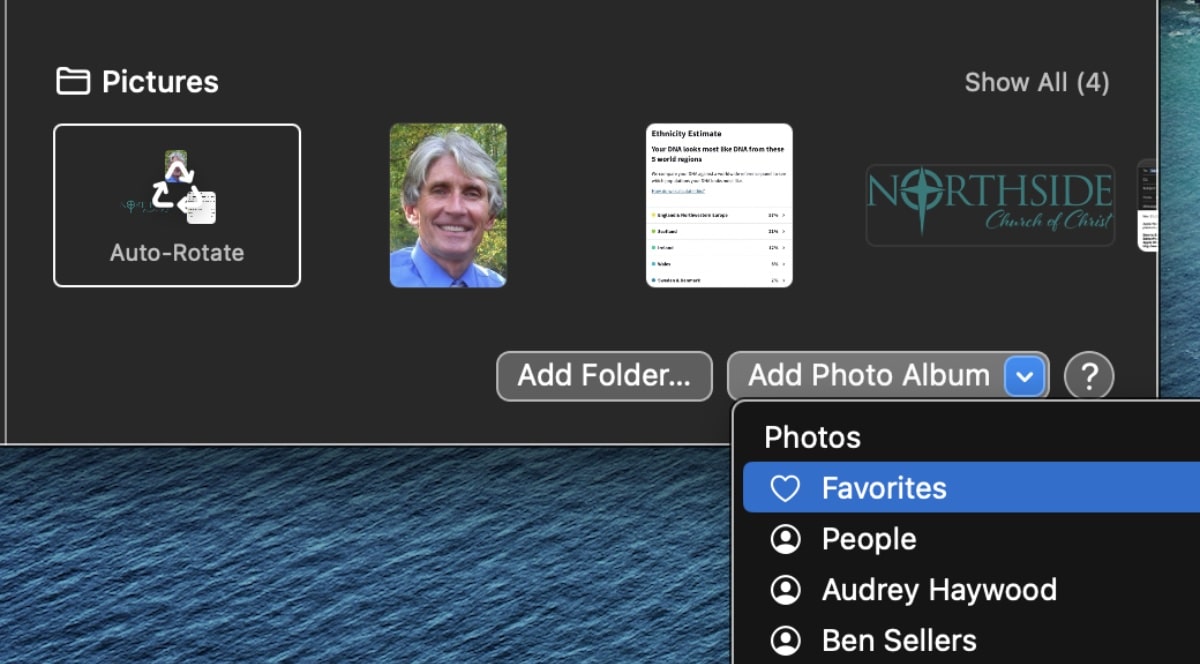This screenshot has width=1200, height=664.
Task: Click the partially visible thumbnail at right edge
Action: click(1147, 205)
